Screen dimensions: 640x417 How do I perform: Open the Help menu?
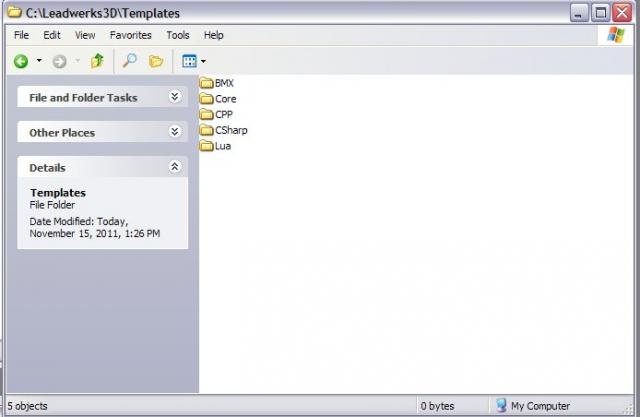coord(213,35)
